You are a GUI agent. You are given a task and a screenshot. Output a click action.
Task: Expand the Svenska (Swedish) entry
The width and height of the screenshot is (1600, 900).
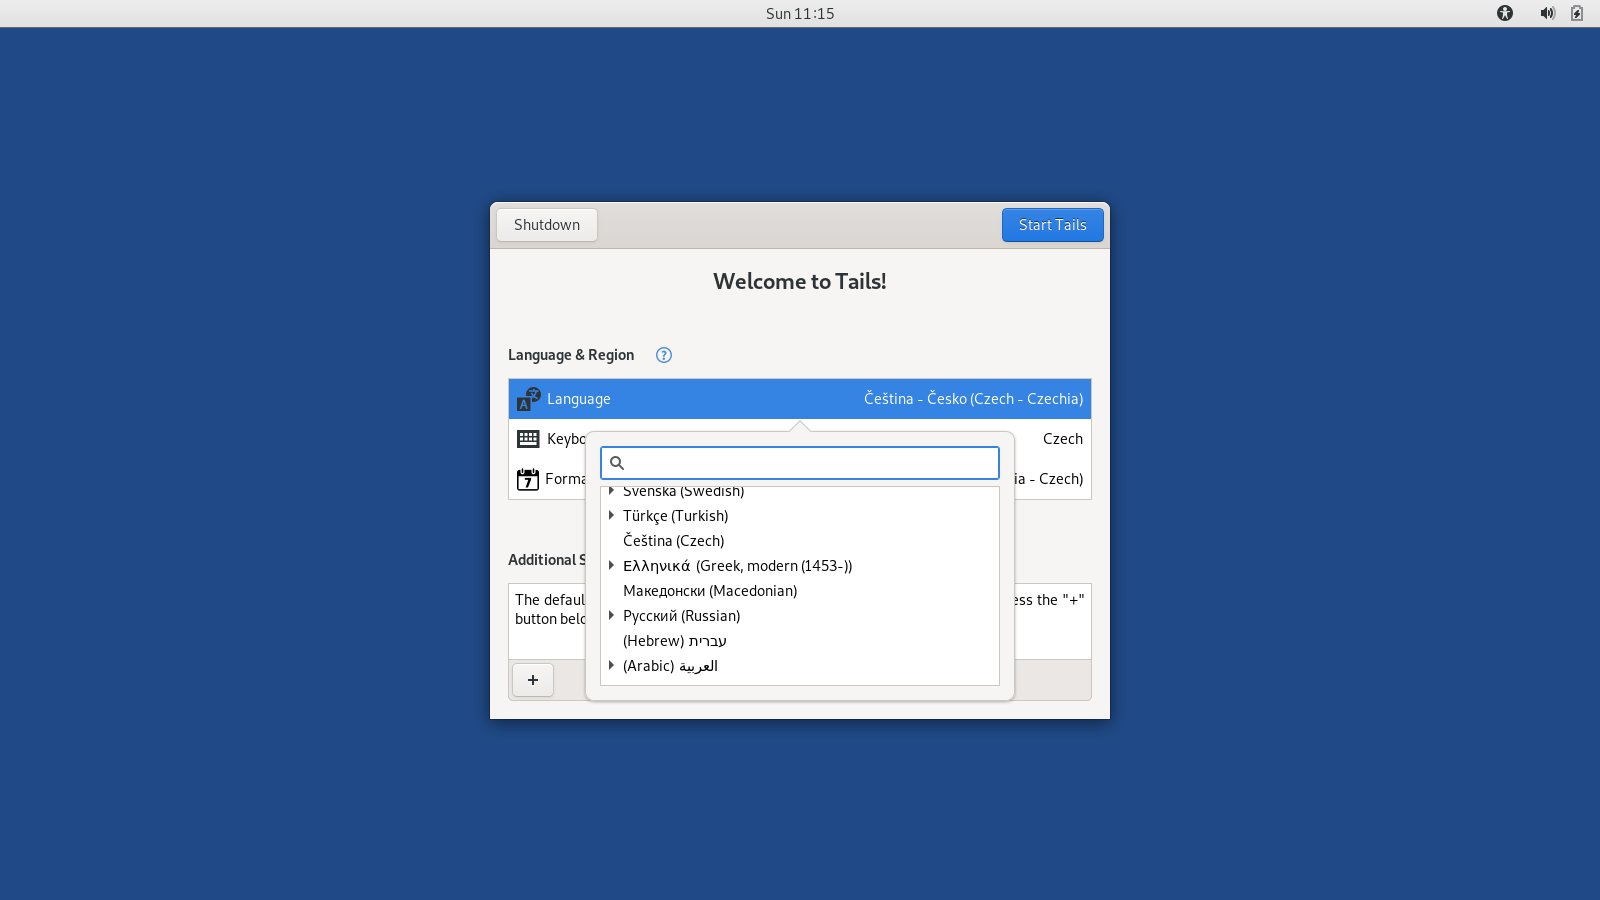(611, 491)
